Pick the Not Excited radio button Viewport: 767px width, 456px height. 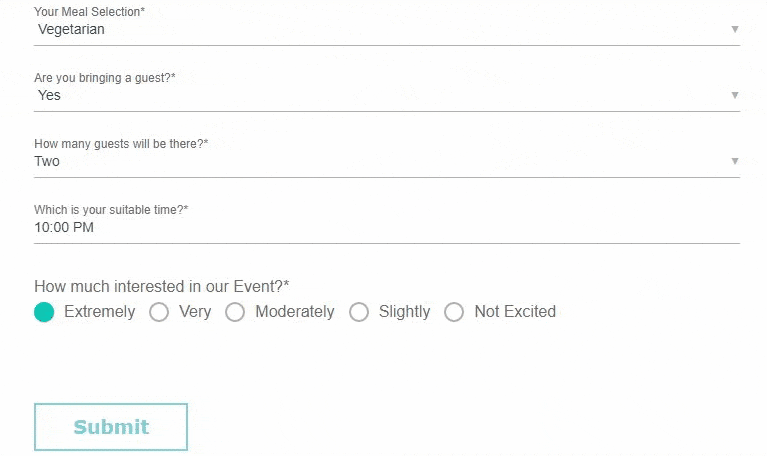point(454,312)
